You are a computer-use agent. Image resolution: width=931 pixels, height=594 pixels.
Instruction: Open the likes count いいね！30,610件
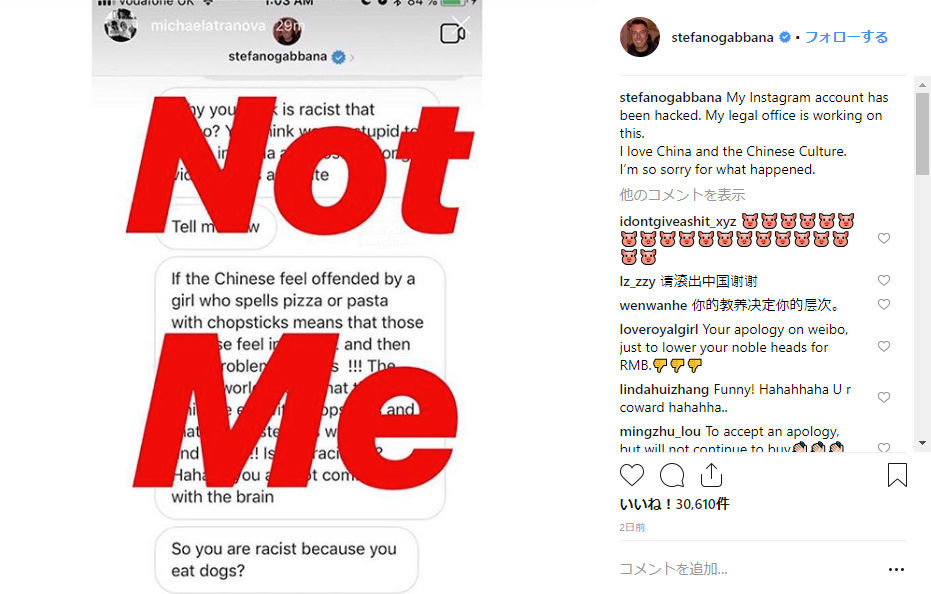[x=674, y=504]
